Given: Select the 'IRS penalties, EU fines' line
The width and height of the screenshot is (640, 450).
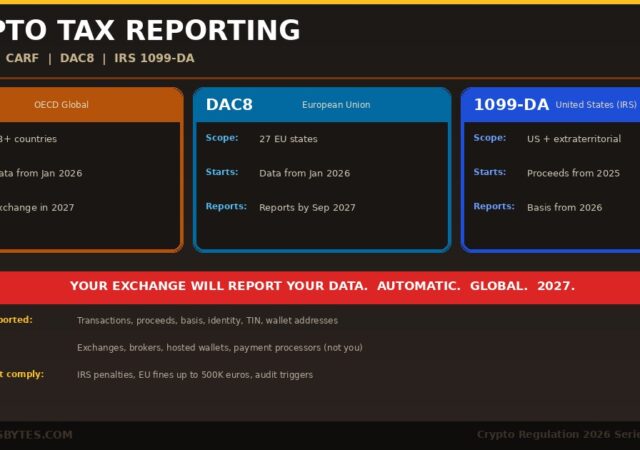Looking at the screenshot, I should [195, 375].
